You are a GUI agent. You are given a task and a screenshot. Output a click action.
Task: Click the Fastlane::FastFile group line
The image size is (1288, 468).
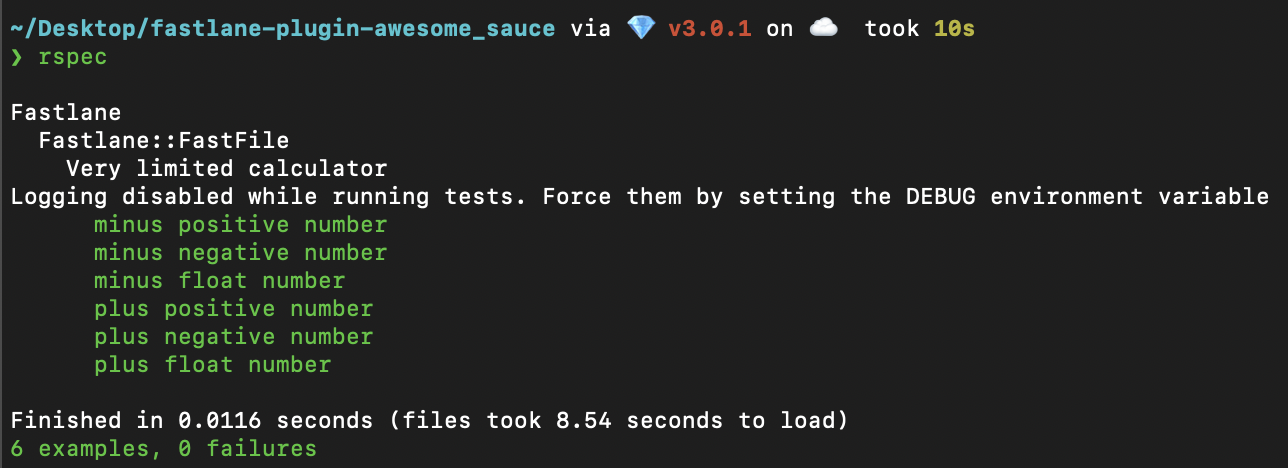pyautogui.click(x=164, y=141)
